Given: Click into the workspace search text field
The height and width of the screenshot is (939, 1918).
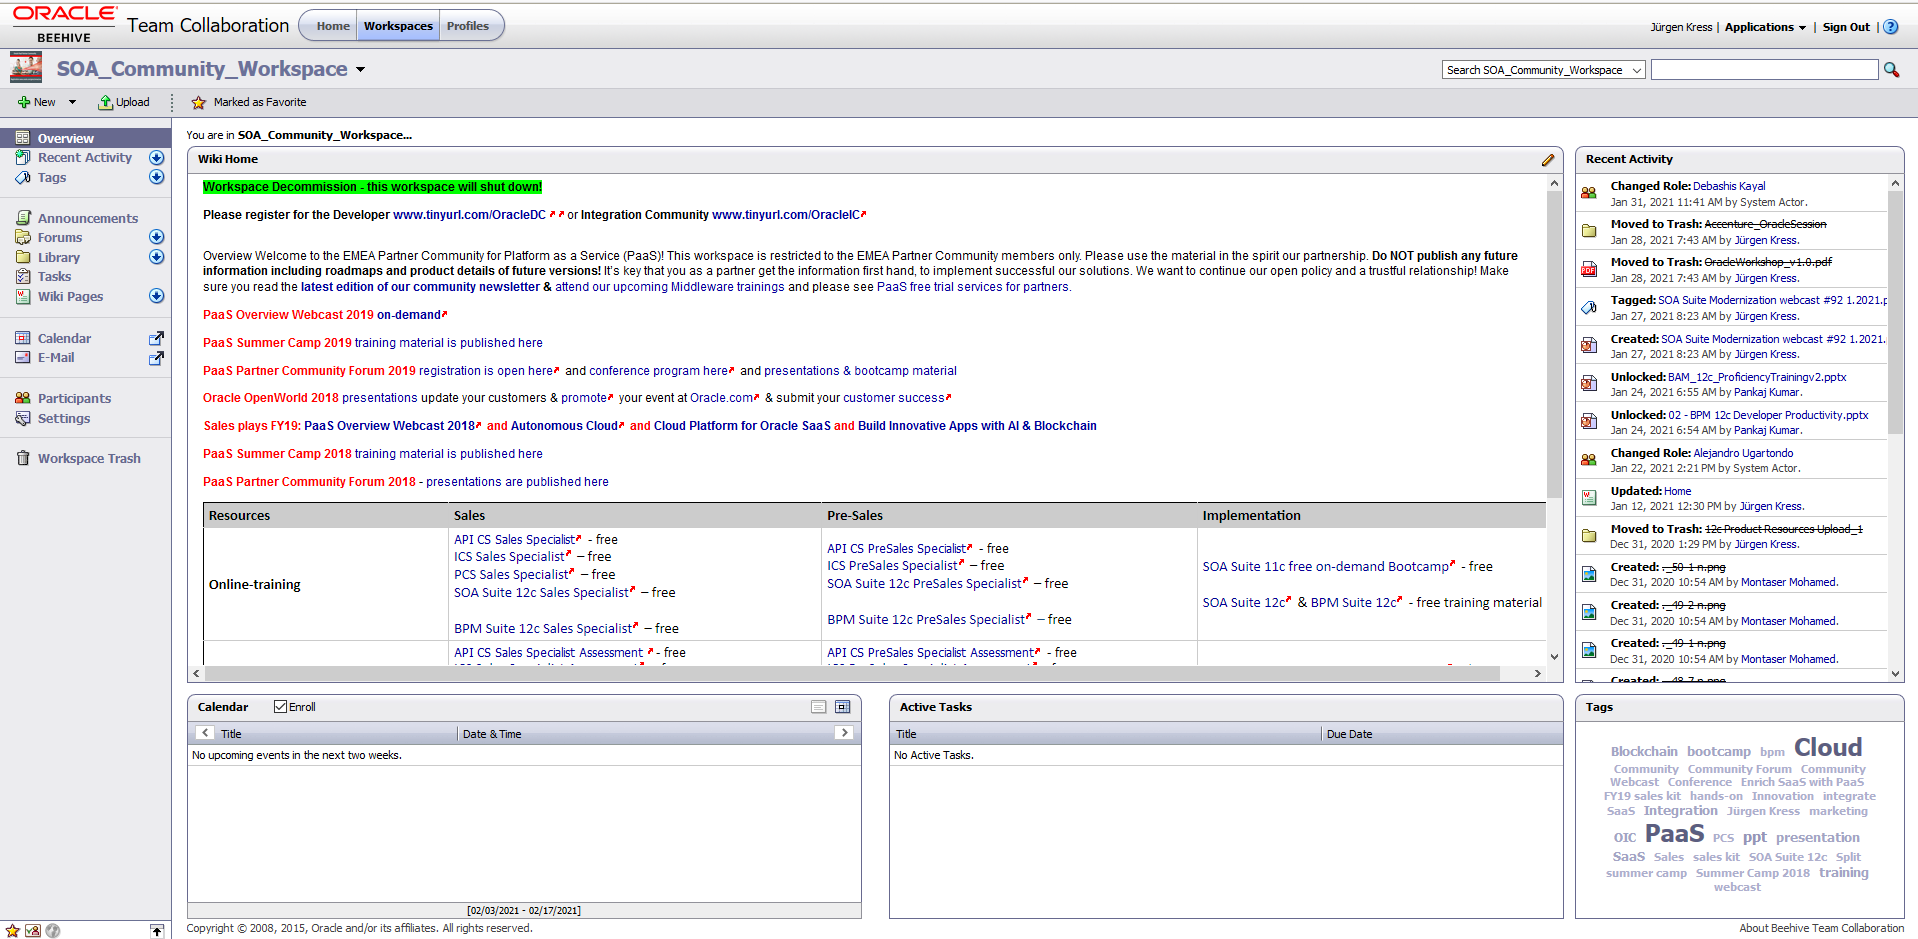Looking at the screenshot, I should 1764,70.
